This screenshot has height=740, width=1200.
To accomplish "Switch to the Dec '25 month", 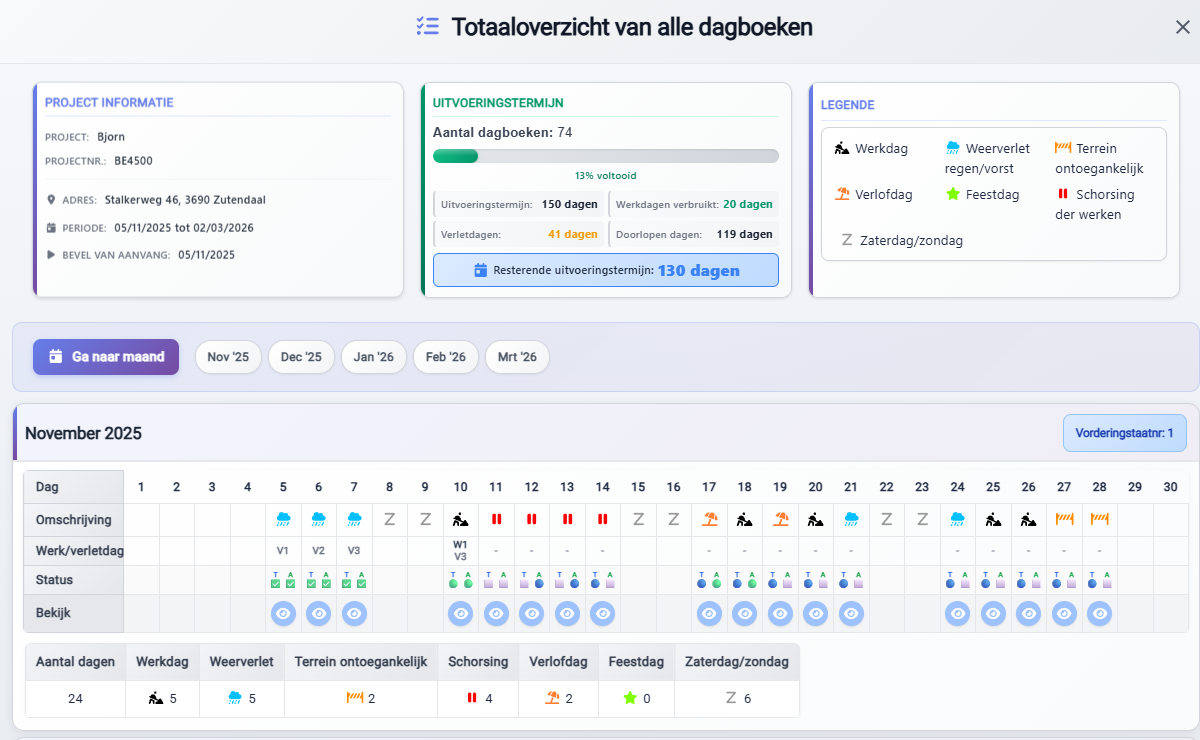I will coord(301,356).
